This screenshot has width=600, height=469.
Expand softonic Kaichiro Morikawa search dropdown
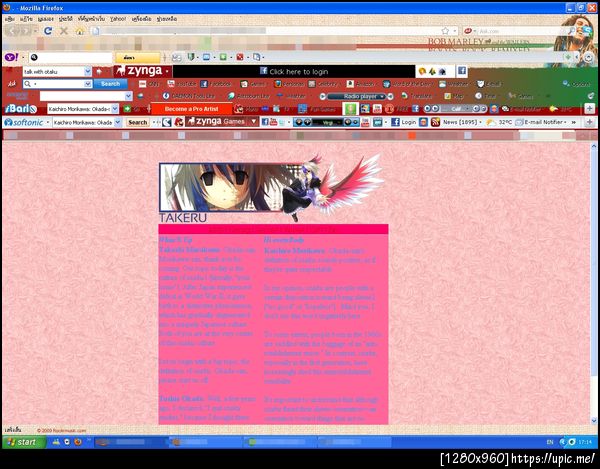click(x=118, y=122)
